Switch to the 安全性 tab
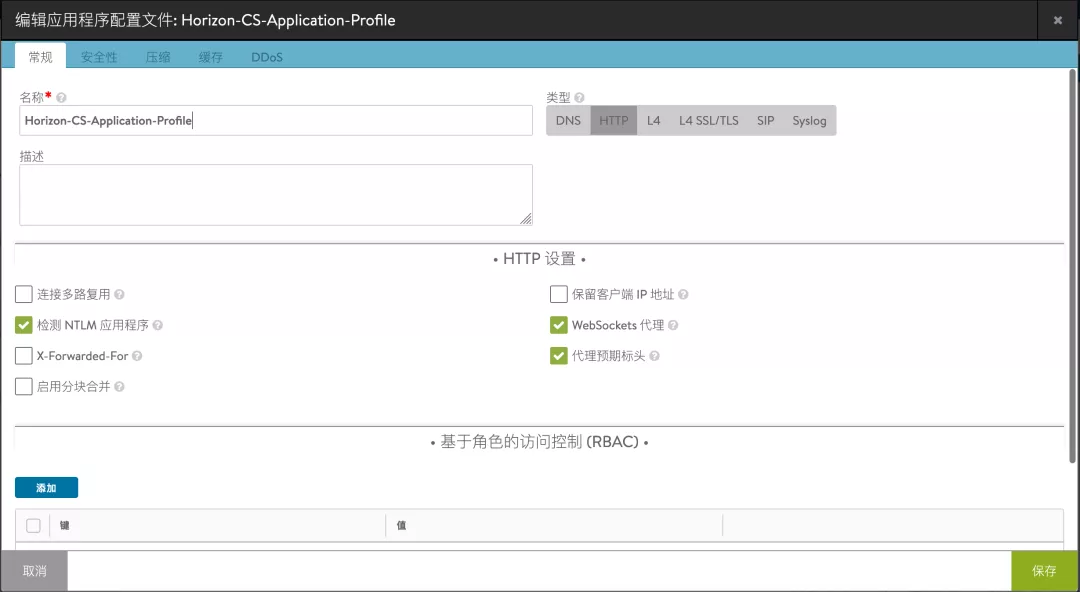 coord(99,57)
